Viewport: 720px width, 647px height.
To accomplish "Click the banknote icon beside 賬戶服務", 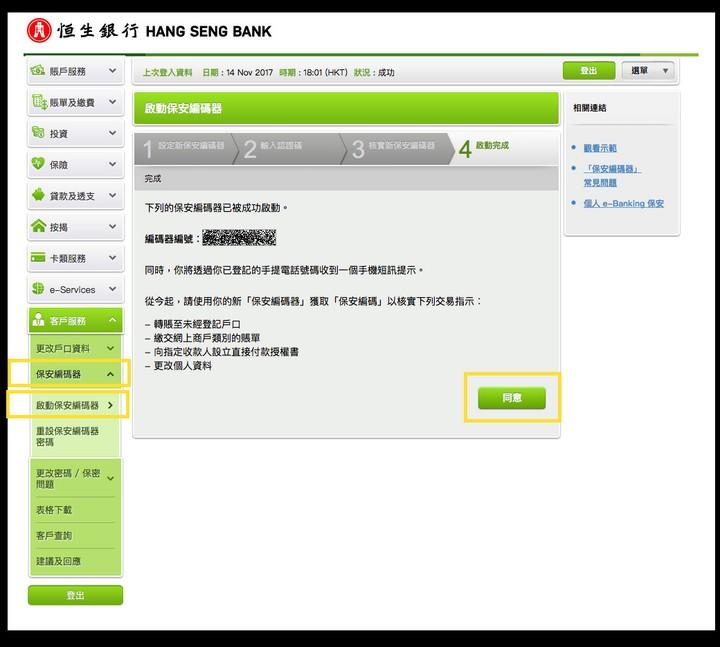I will point(39,71).
